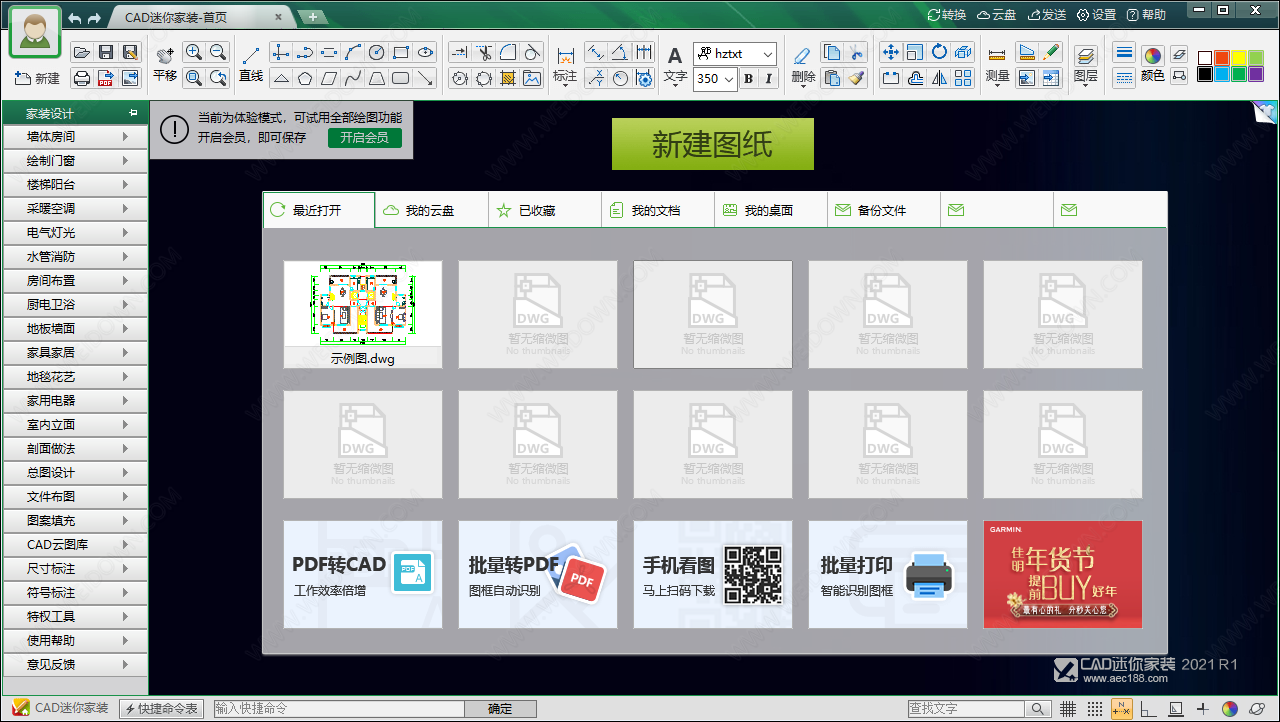Click the rotate tool icon
This screenshot has width=1280, height=722.
coord(939,52)
